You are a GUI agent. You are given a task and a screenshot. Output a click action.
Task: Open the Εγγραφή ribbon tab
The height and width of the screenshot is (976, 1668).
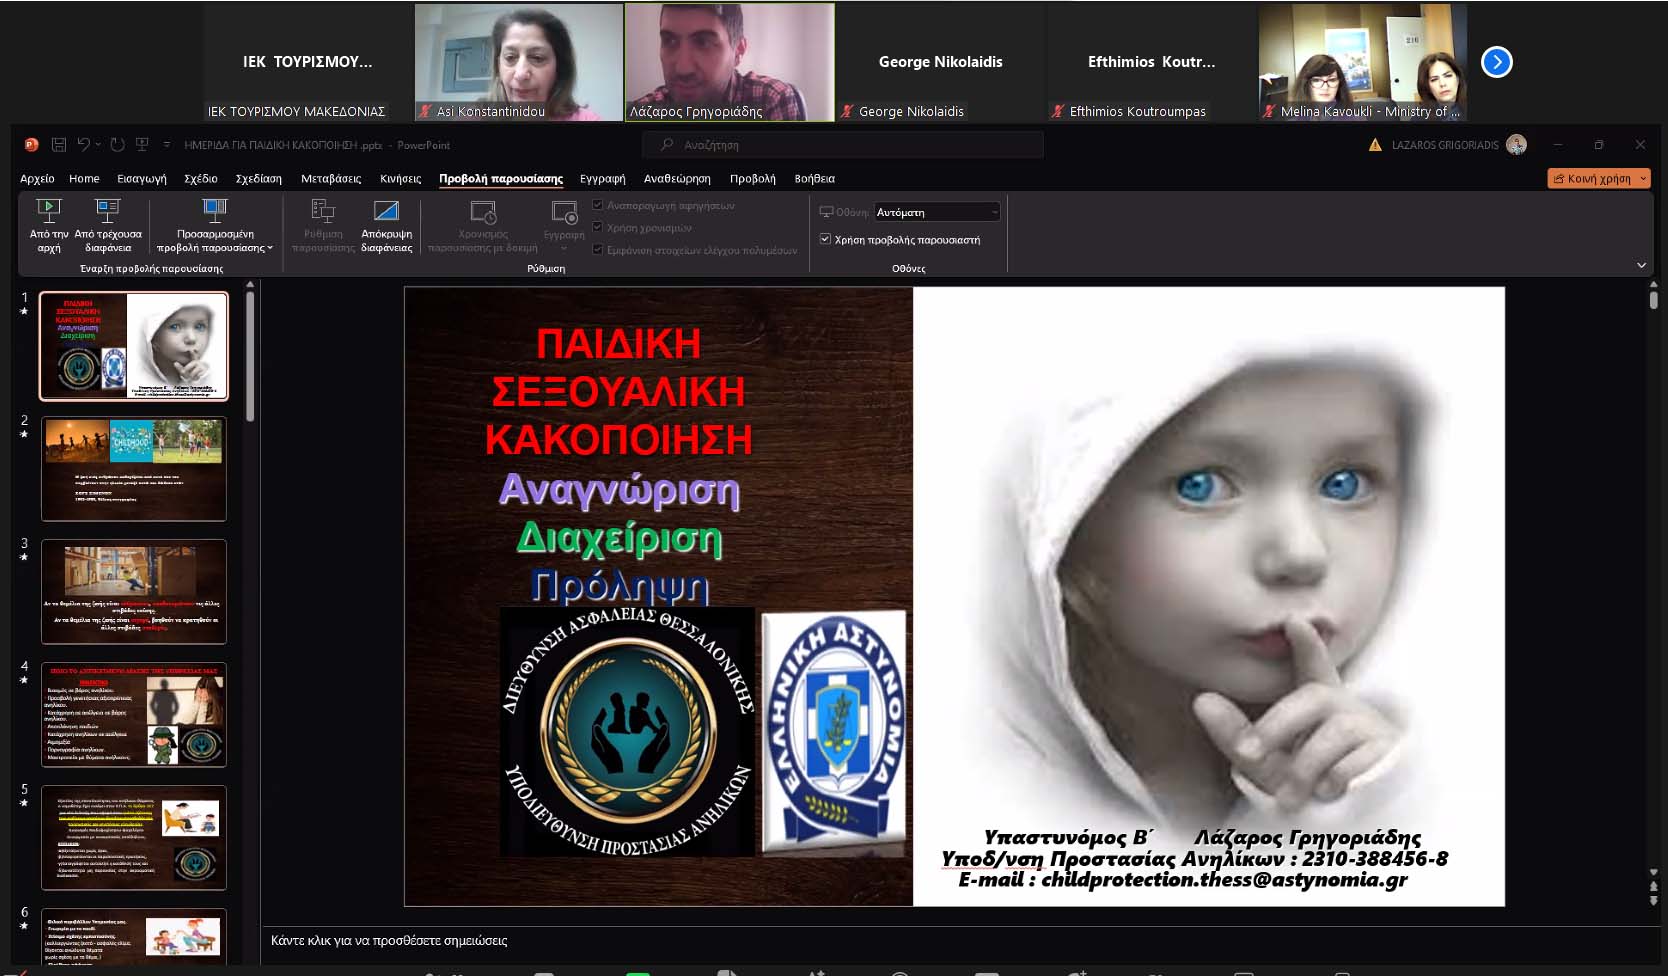tap(602, 178)
